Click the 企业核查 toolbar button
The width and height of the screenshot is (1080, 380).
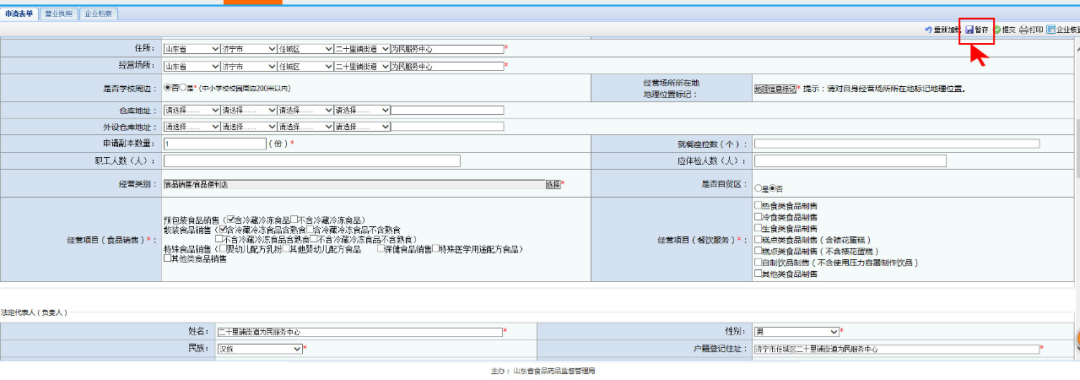point(1063,30)
